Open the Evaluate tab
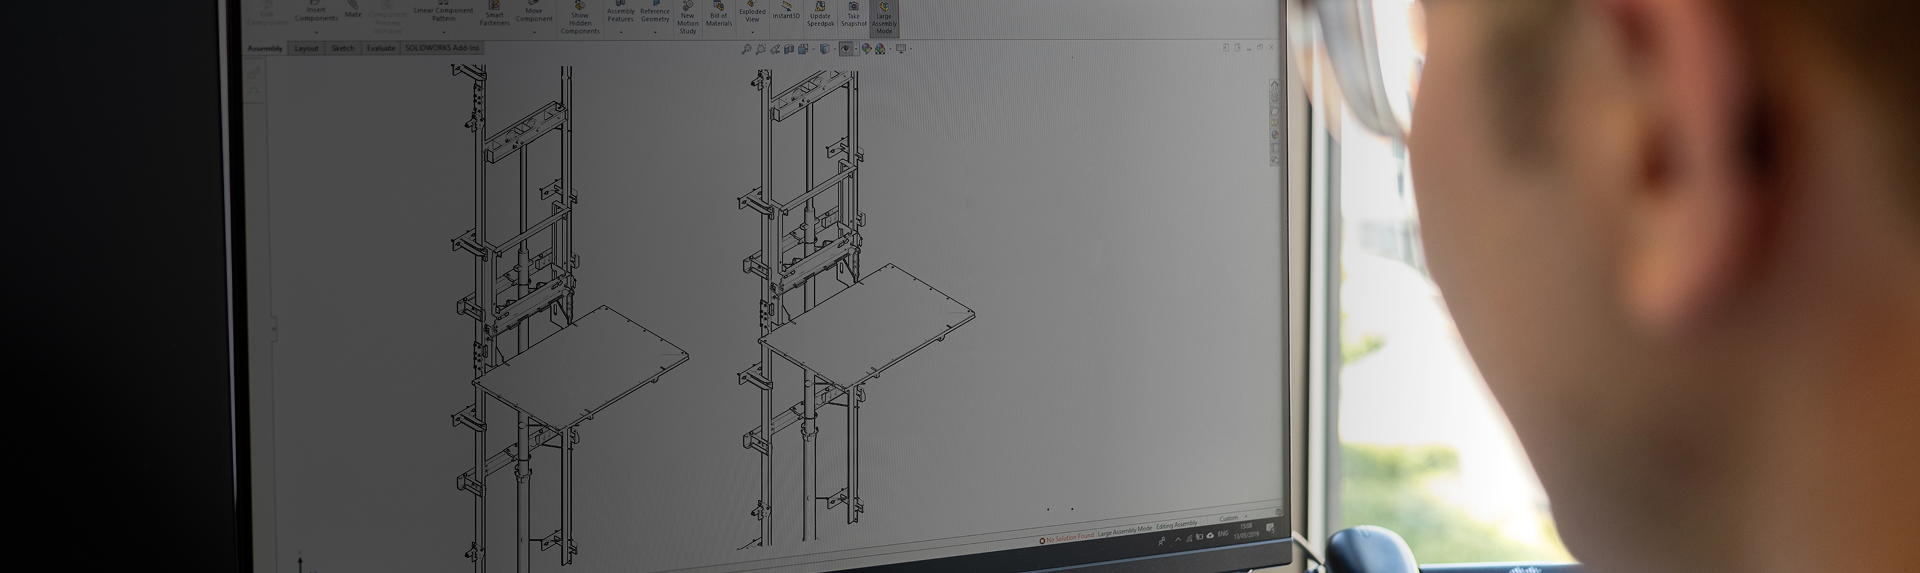This screenshot has height=573, width=1920. pos(380,49)
